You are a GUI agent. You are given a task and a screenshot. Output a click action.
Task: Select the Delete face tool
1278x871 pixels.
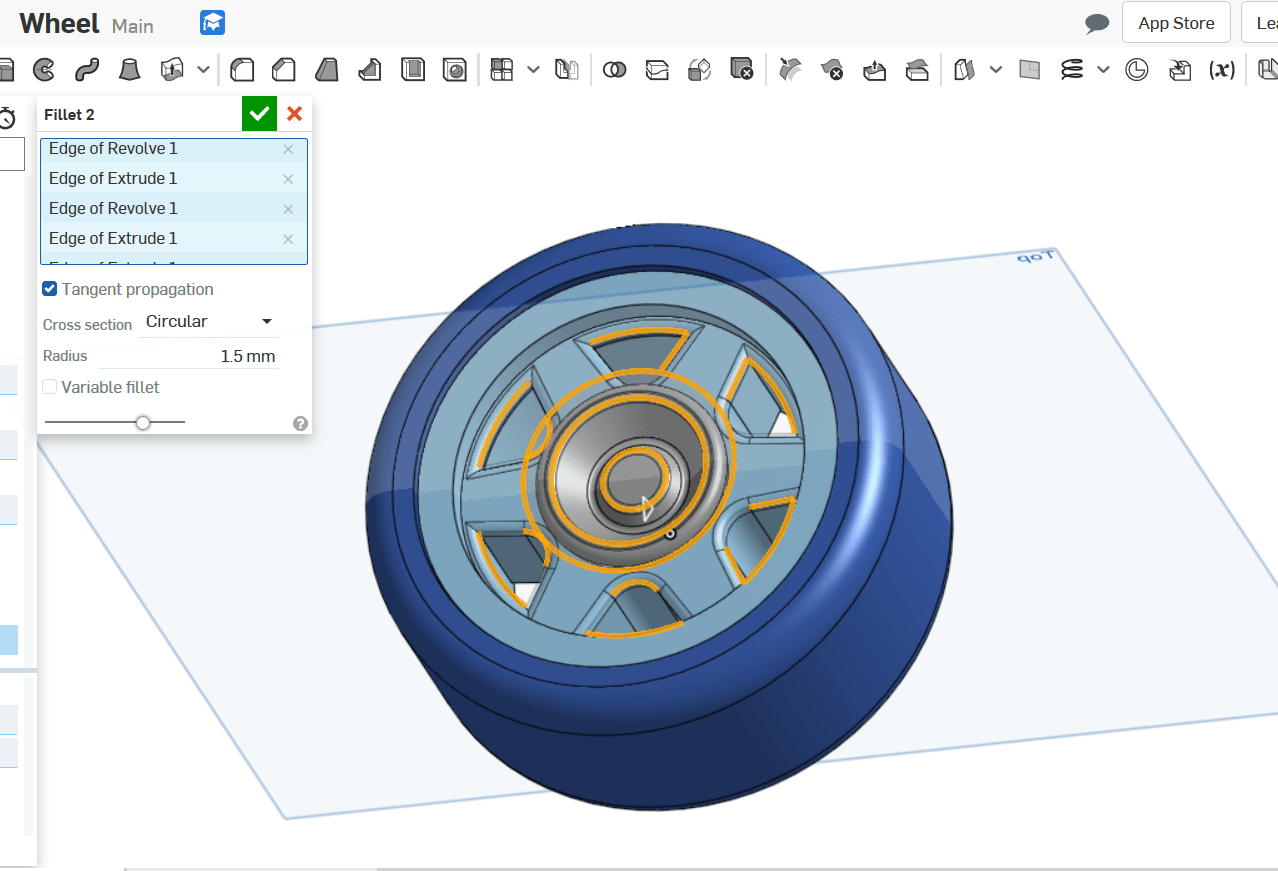pyautogui.click(x=832, y=69)
